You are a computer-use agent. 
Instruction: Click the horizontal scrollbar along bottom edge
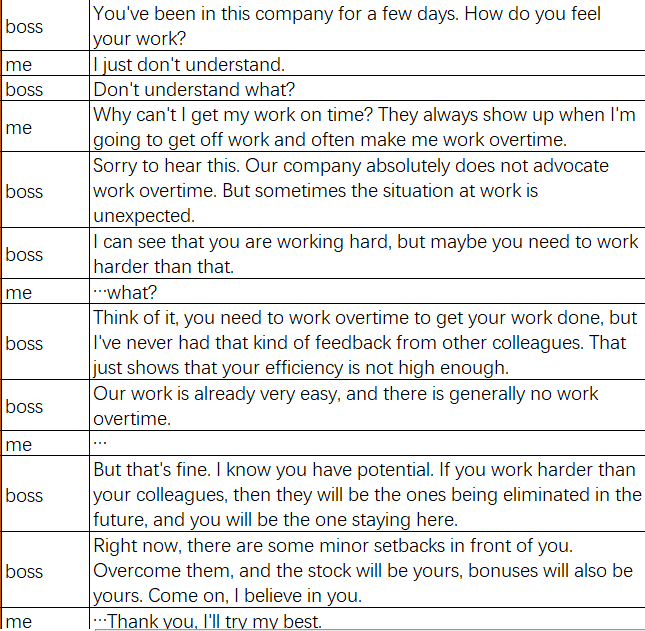pos(370,629)
